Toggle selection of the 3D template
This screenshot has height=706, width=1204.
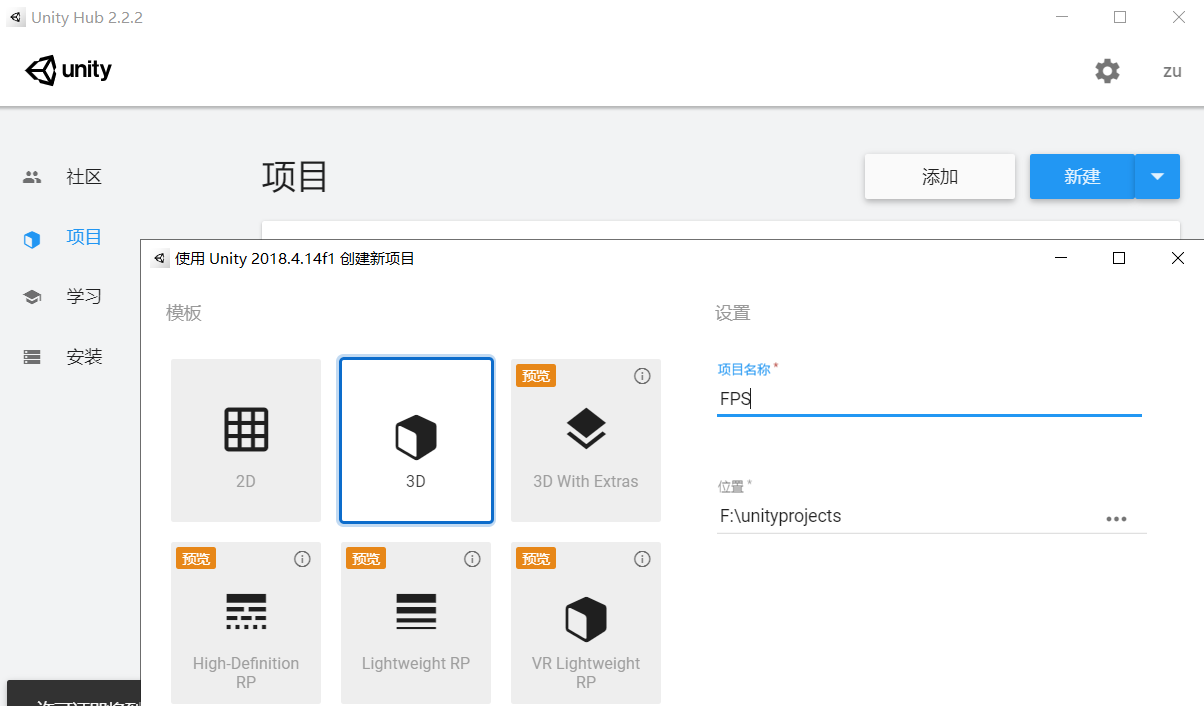(x=415, y=440)
